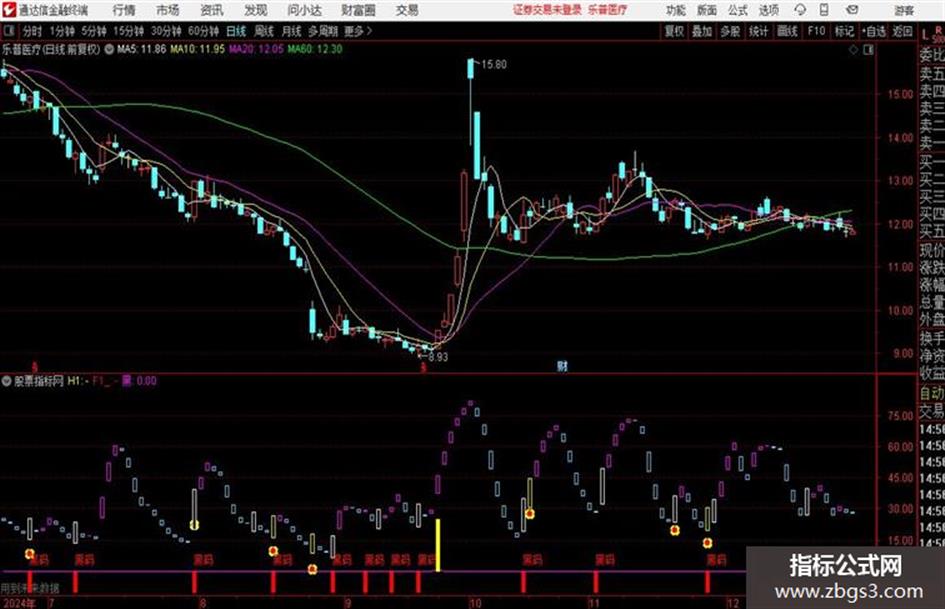Select the 日线 daily period tab
The width and height of the screenshot is (945, 609).
236,31
